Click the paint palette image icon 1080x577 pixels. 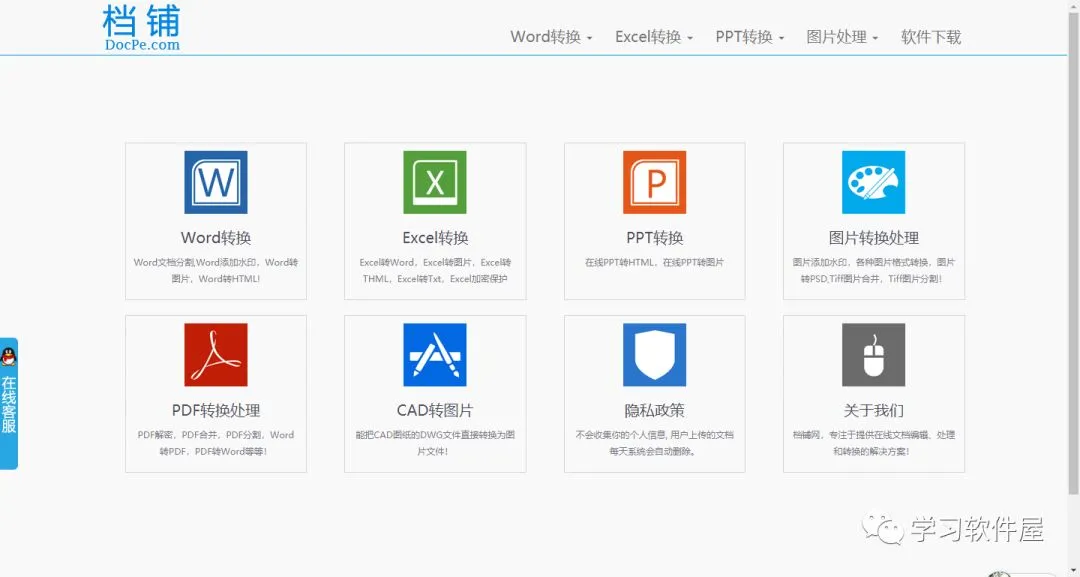point(873,182)
